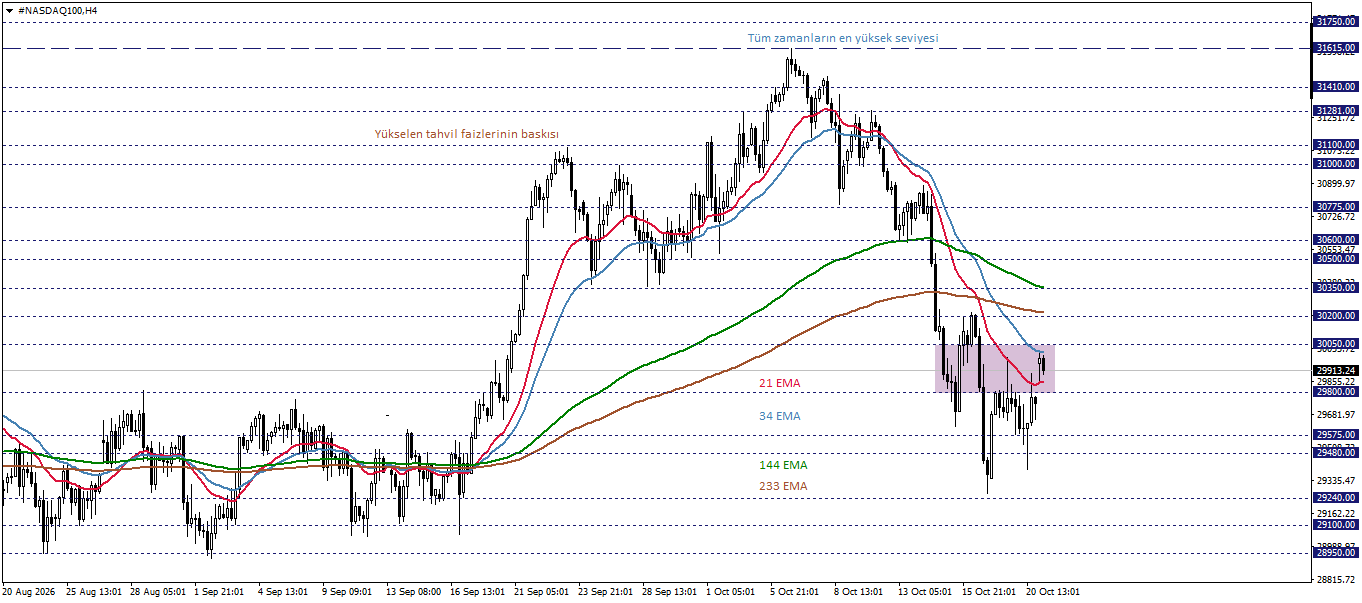The width and height of the screenshot is (1362, 603).
Task: Click the '20 Aug 2026' date label
Action: coord(29,592)
